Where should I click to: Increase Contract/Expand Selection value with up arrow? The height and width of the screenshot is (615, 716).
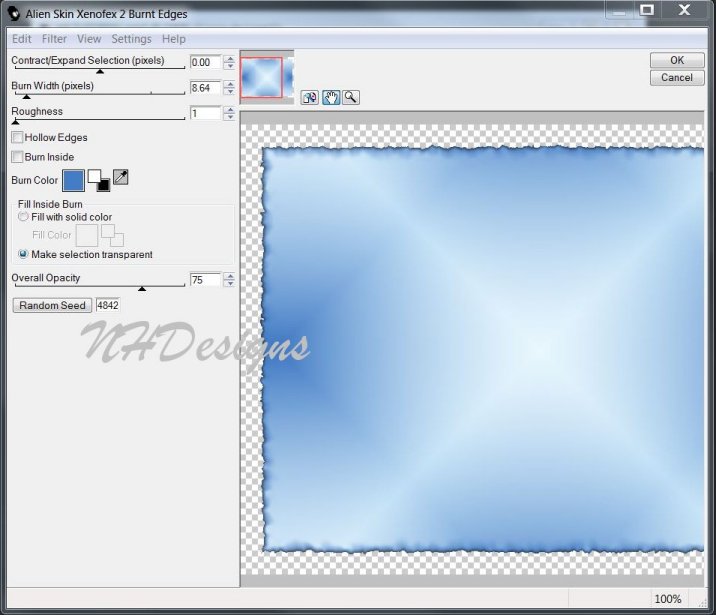click(230, 59)
